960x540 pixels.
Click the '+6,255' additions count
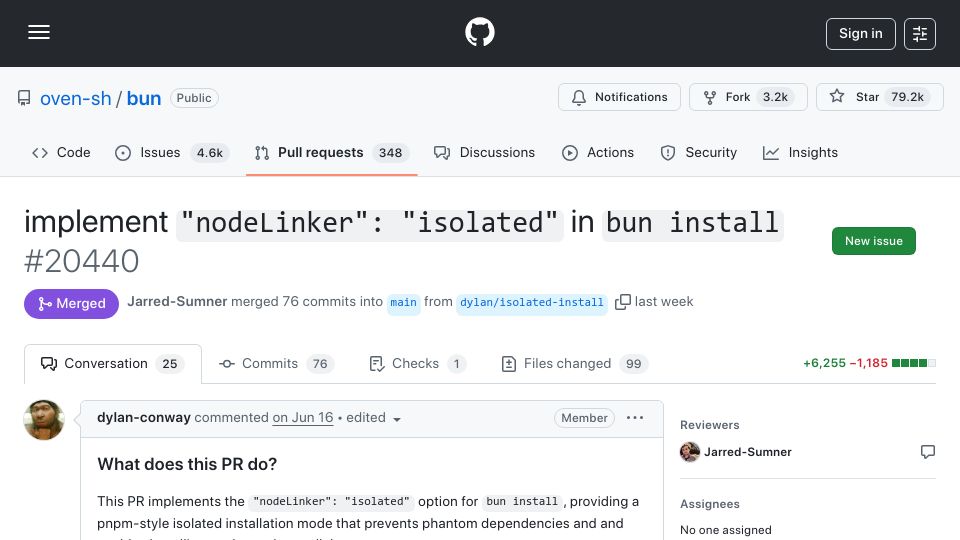point(824,363)
